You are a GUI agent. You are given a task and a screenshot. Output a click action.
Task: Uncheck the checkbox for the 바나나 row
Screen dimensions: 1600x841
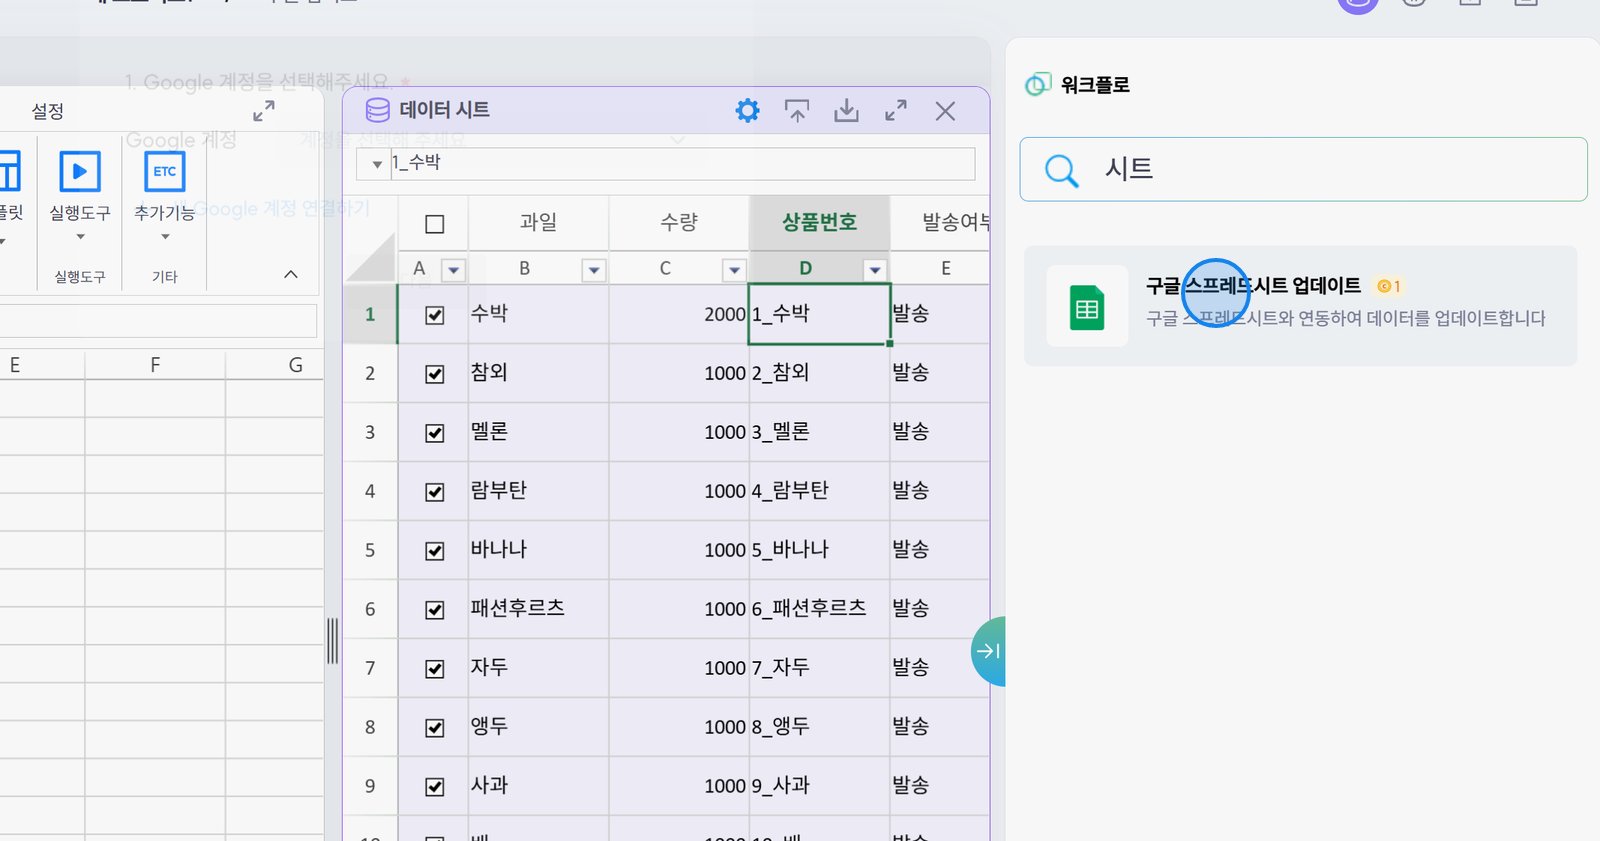click(x=435, y=551)
